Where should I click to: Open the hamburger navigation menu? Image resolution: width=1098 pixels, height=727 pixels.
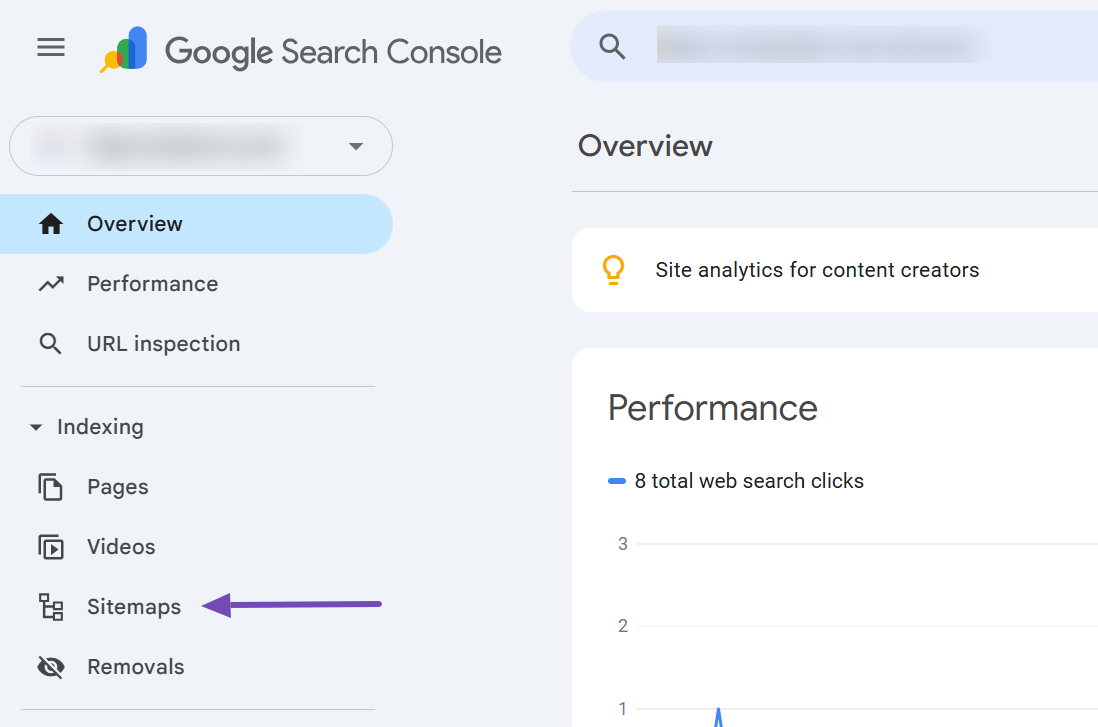click(50, 47)
